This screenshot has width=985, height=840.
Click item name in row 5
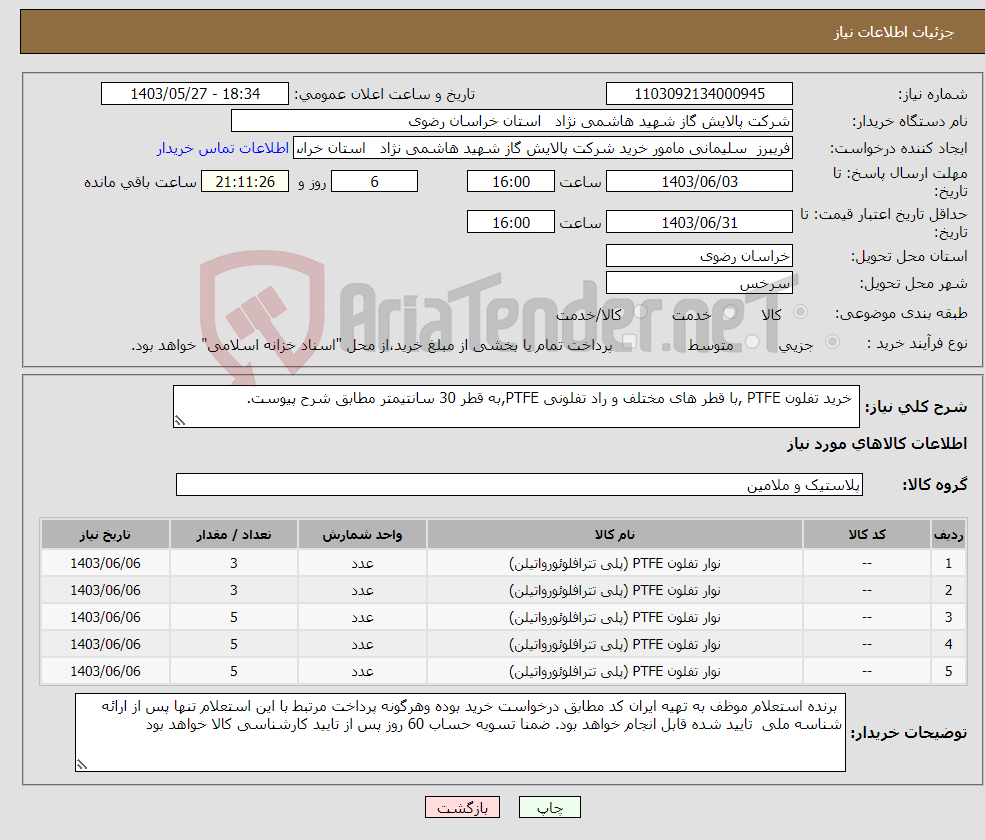point(614,672)
